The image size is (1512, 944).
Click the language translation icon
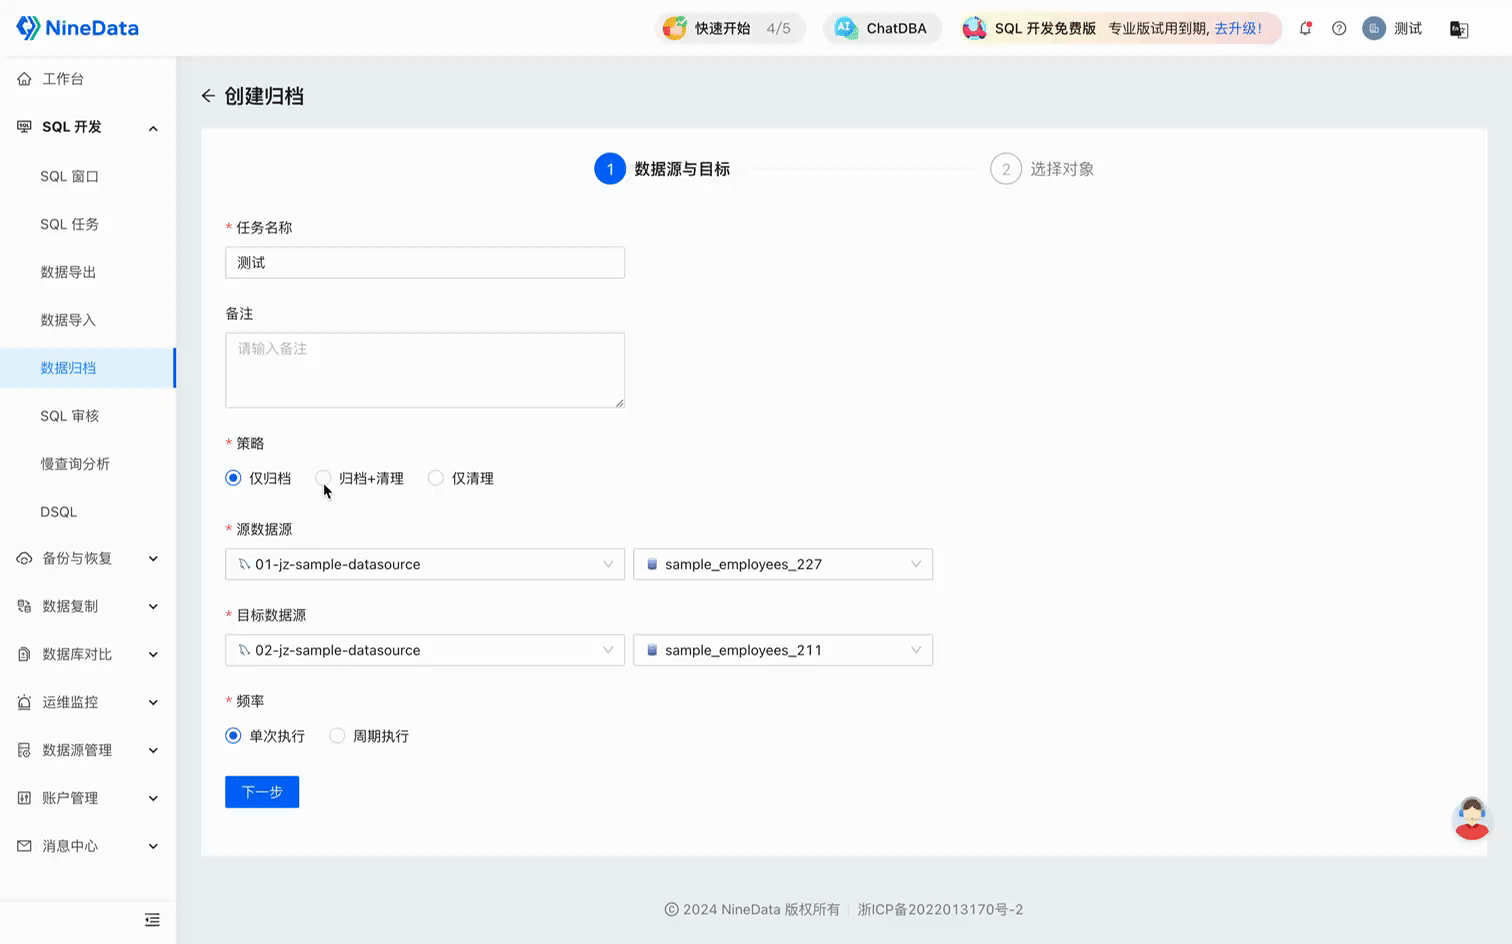pos(1459,29)
